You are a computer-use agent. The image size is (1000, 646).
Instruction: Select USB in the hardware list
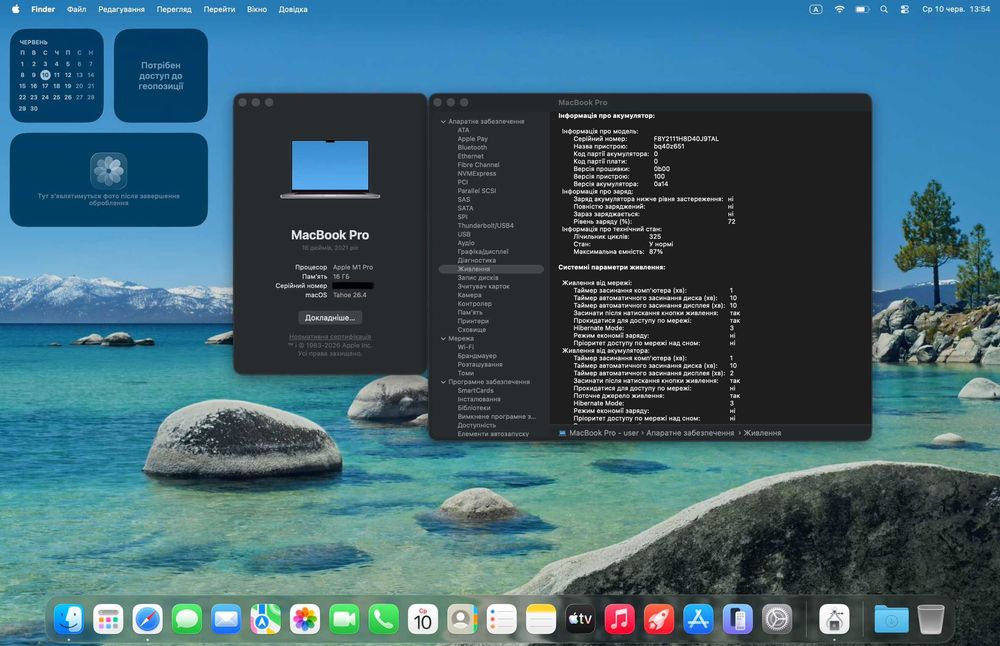pyautogui.click(x=464, y=234)
